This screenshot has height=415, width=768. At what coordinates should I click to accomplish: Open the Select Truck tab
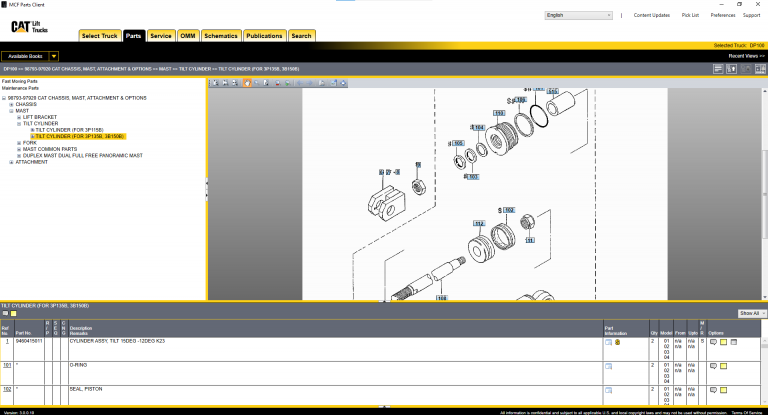point(100,36)
